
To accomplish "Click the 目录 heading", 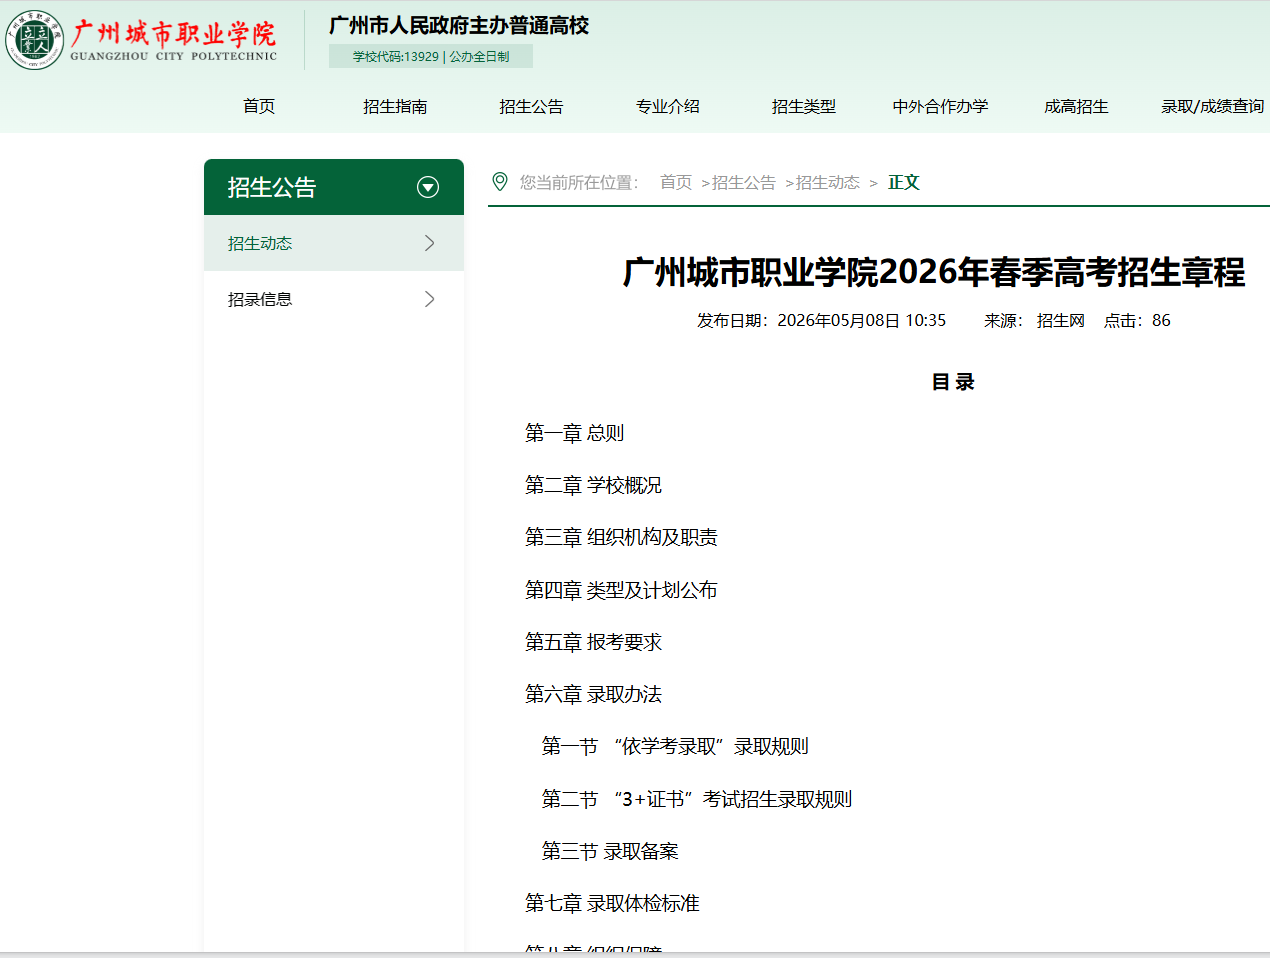I will 953,382.
